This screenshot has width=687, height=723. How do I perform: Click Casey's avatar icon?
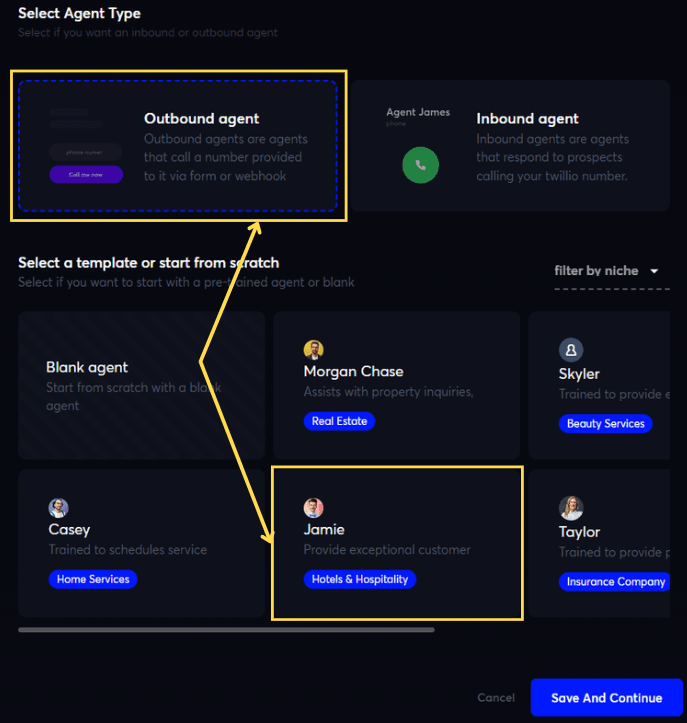point(59,507)
